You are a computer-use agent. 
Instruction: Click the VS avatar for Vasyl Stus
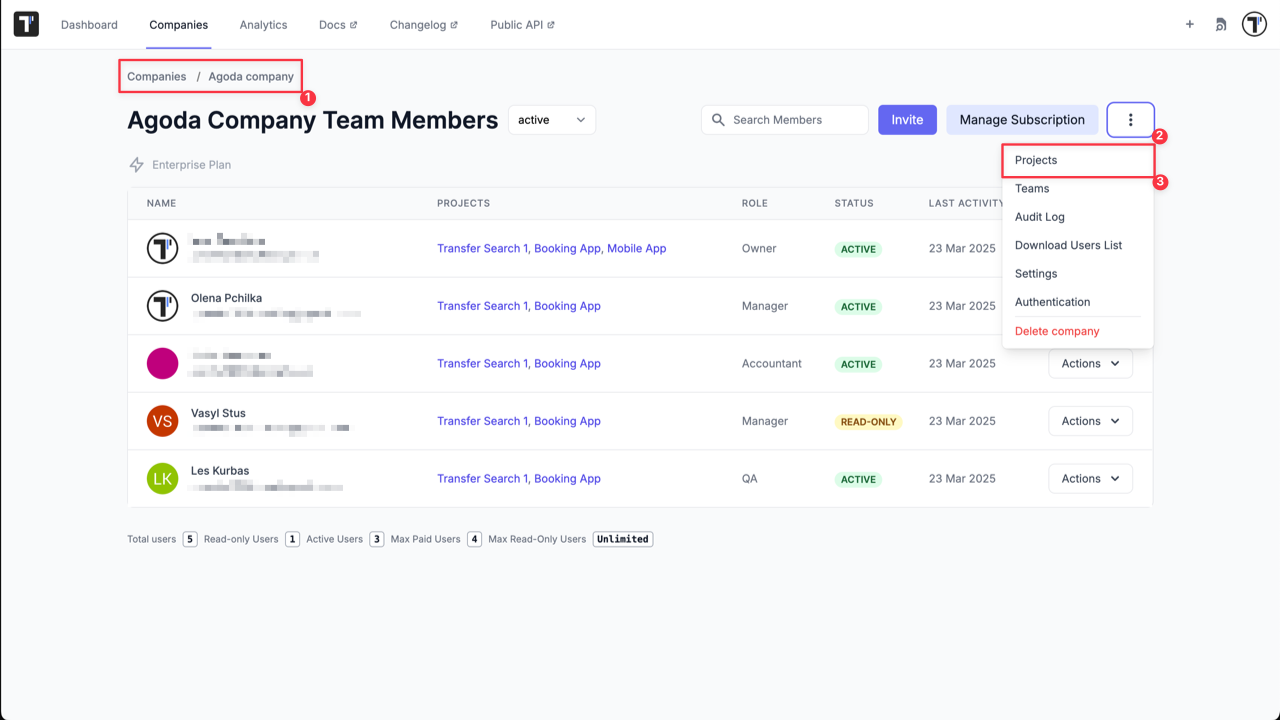coord(162,421)
